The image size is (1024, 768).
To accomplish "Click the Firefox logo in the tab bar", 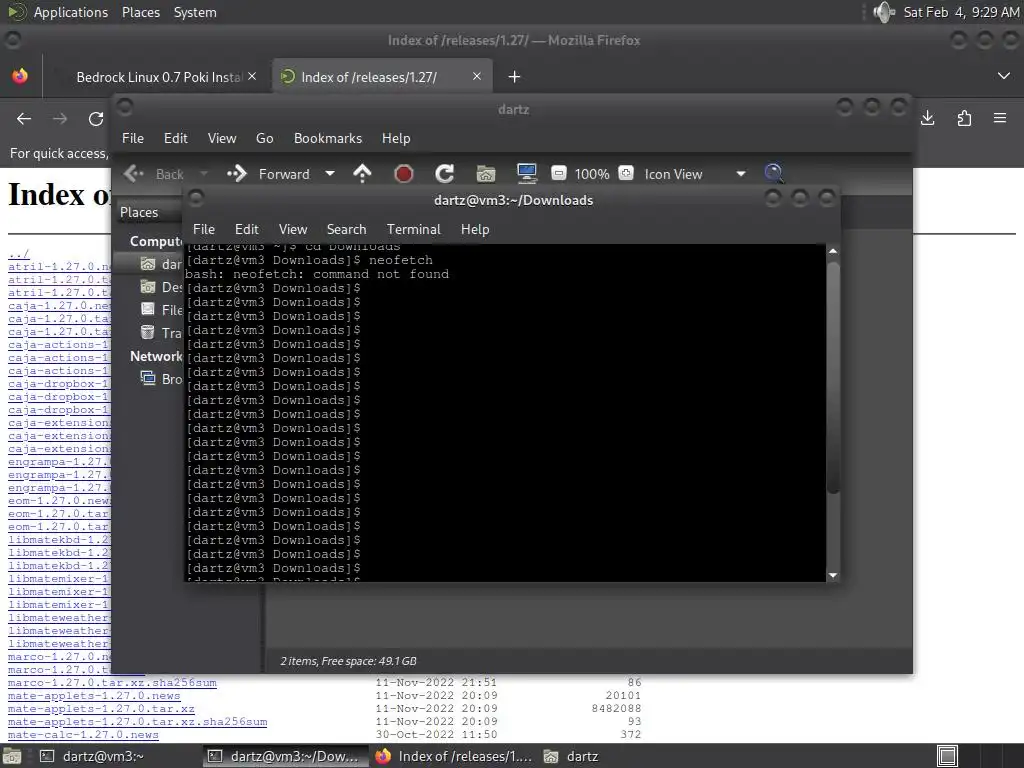I will pos(20,76).
